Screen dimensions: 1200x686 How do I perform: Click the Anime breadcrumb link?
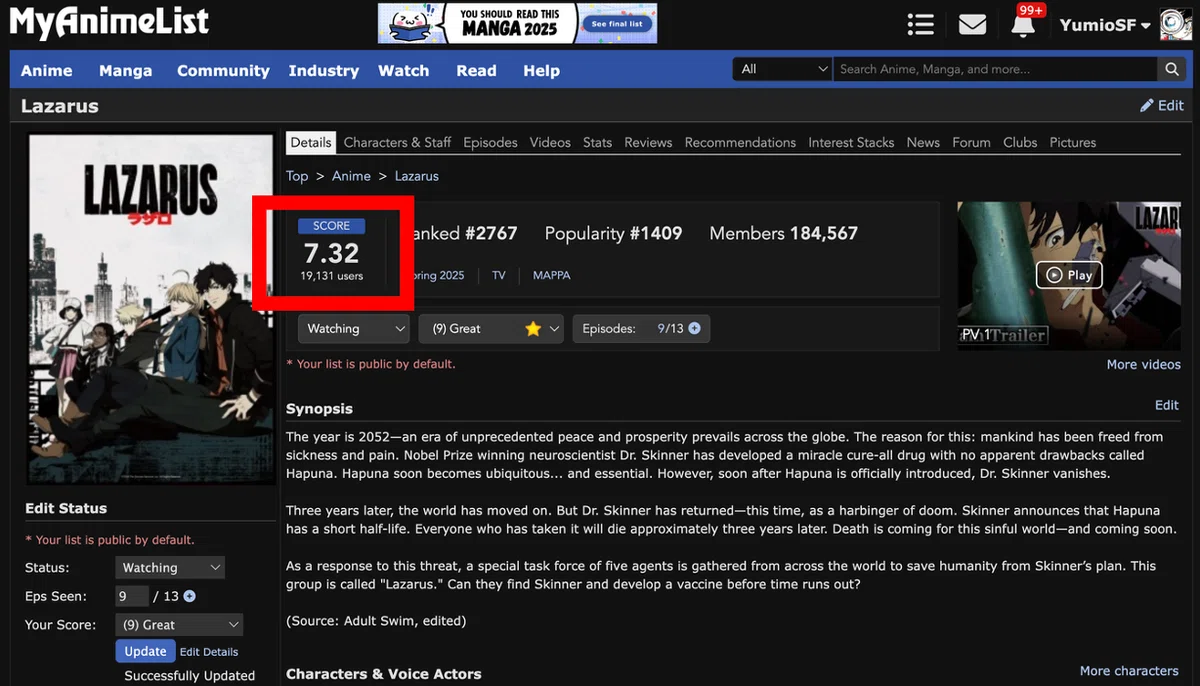[351, 176]
